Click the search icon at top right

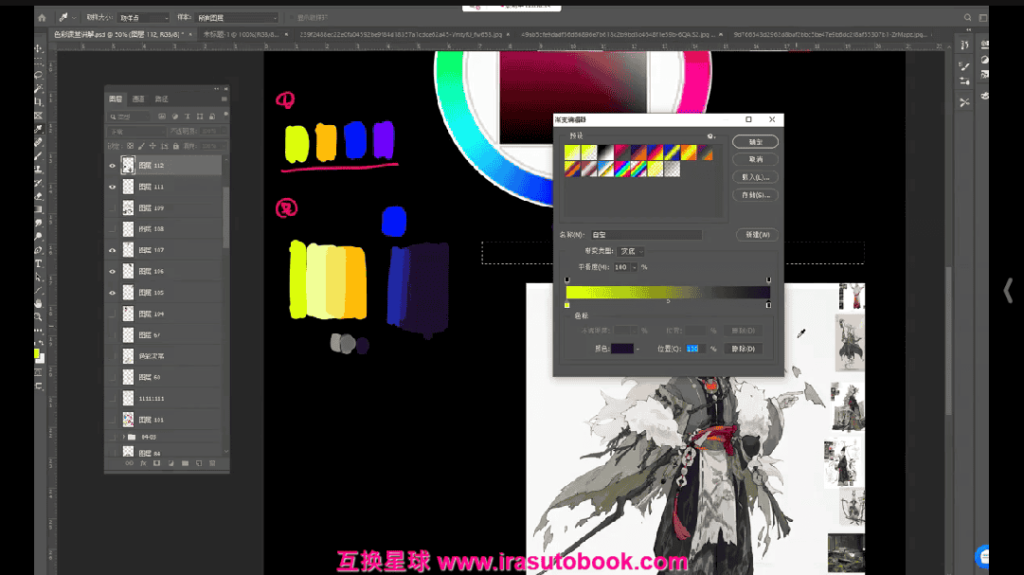coord(967,18)
